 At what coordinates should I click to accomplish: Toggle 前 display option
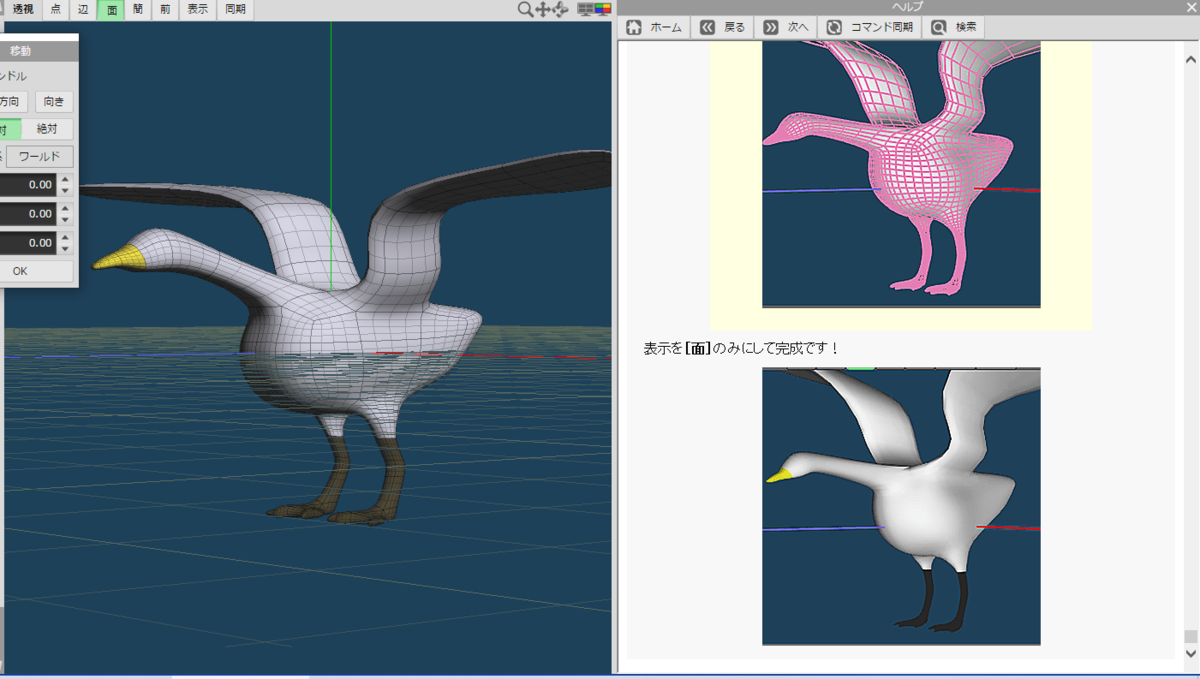[165, 10]
